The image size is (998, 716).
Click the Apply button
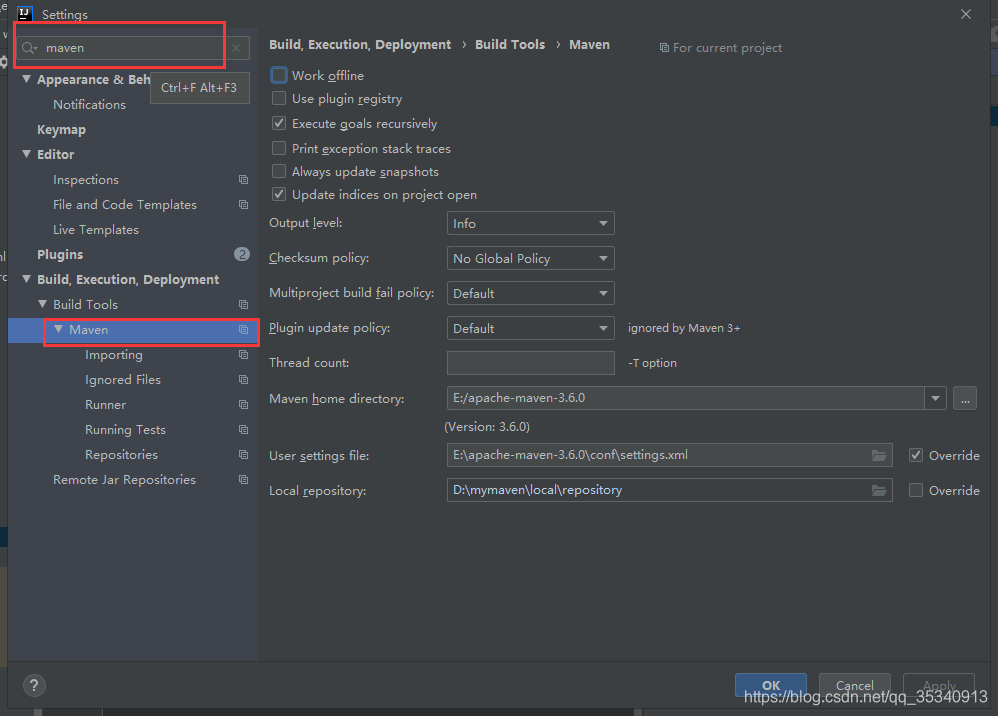tap(939, 685)
